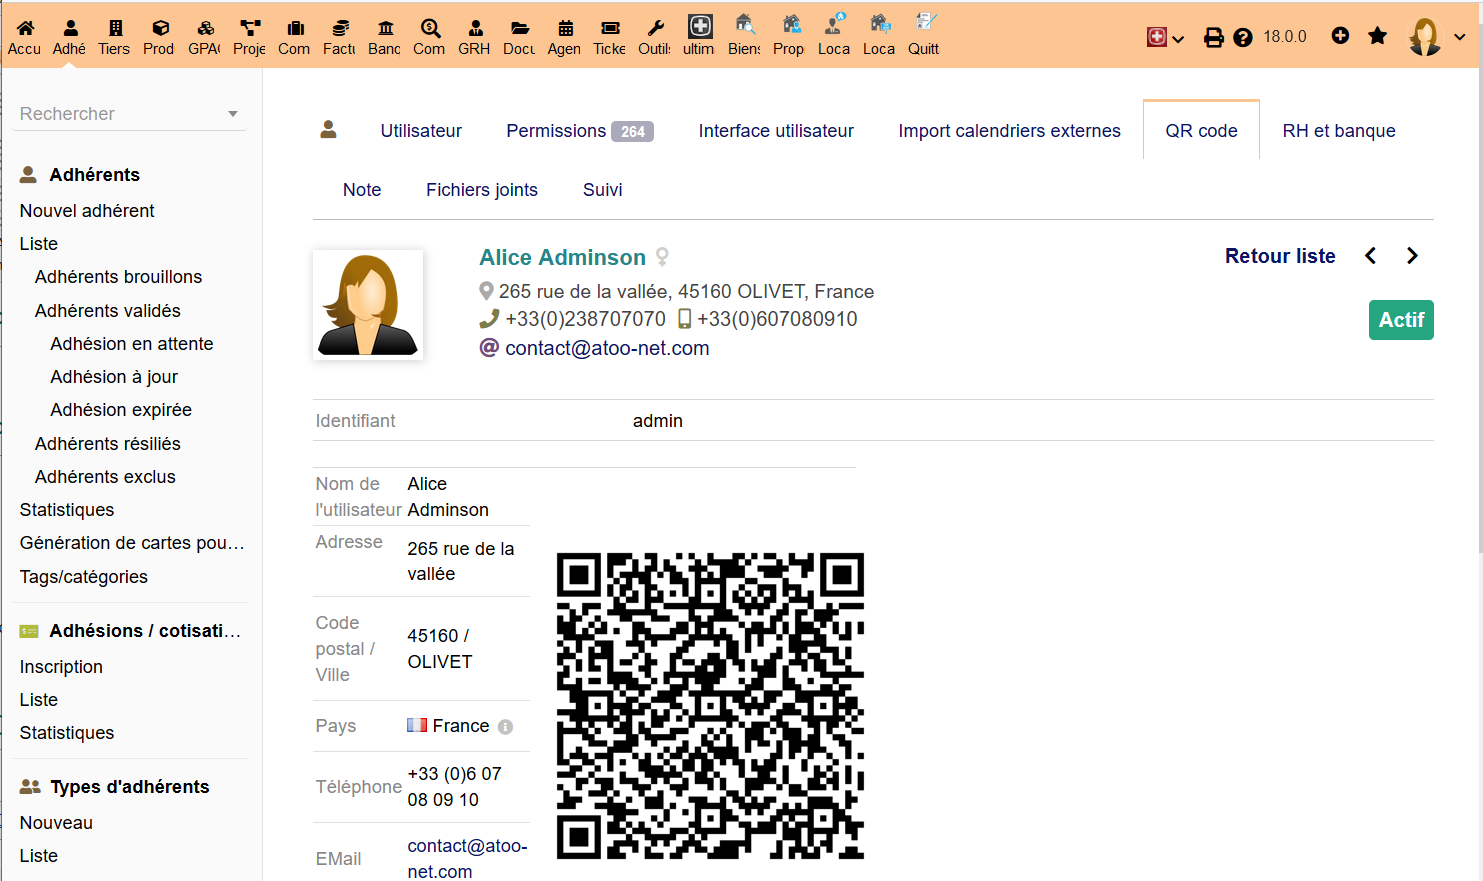The height and width of the screenshot is (881, 1483).
Task: Click the quick add plus icon
Action: click(x=1340, y=36)
